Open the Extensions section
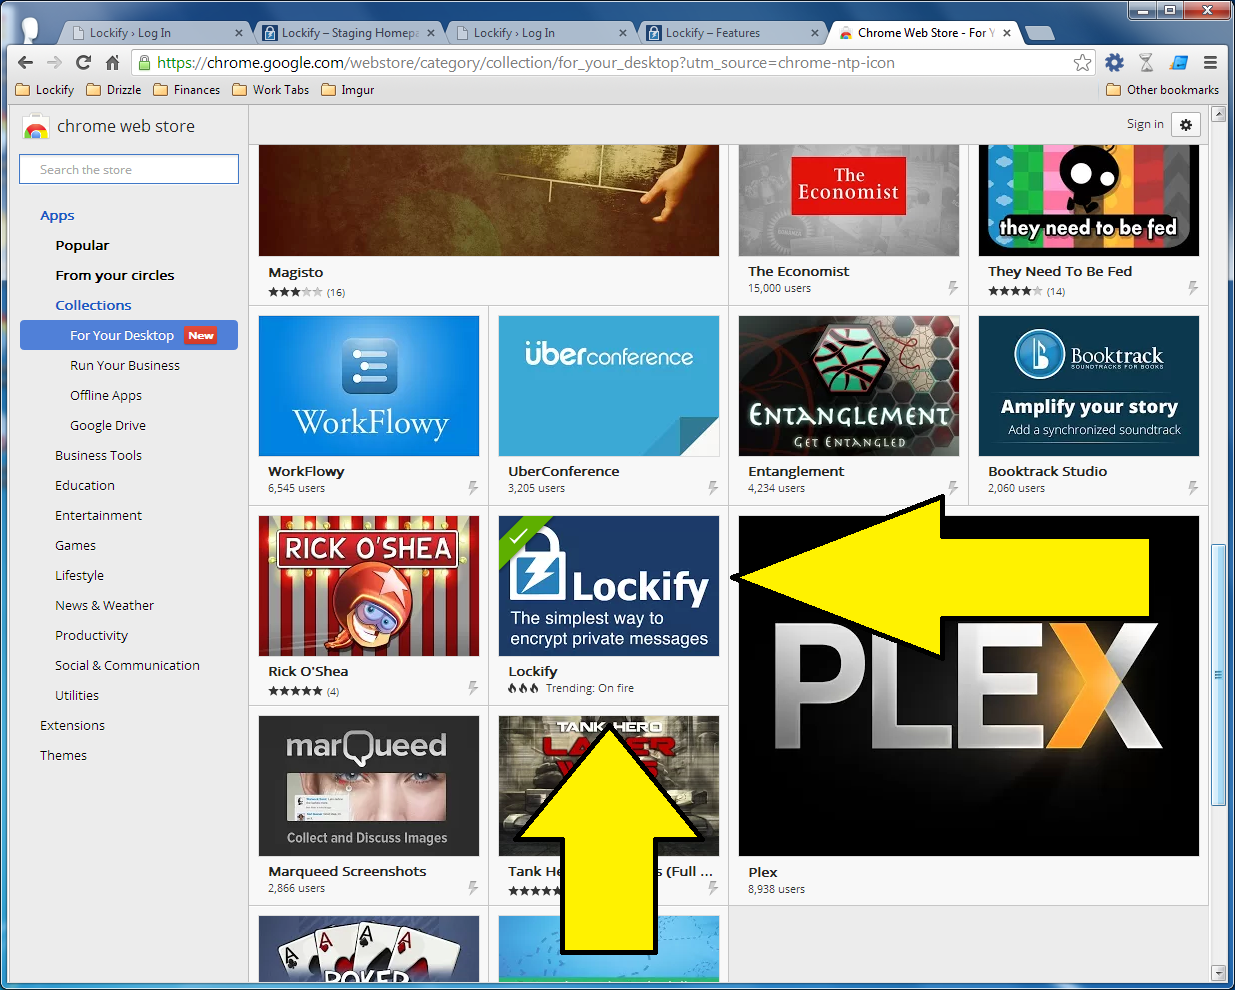Screen dimensions: 1235x990 point(72,725)
